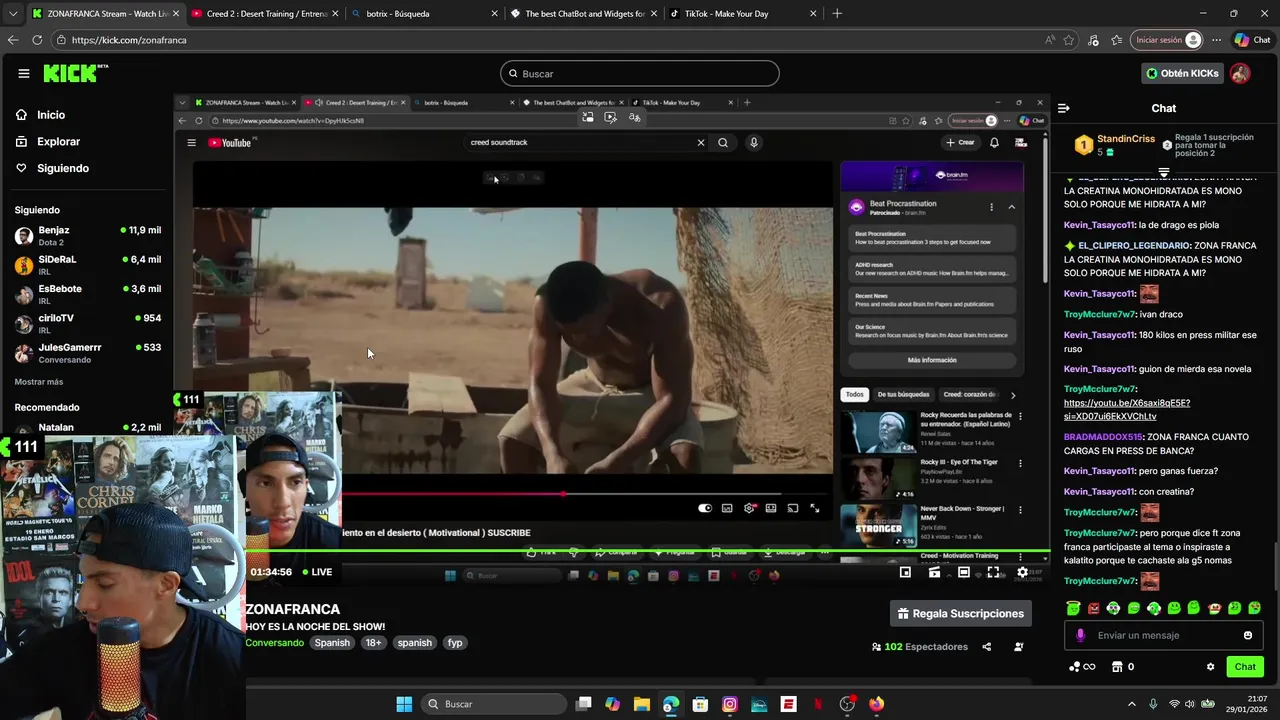This screenshot has height=720, width=1280.
Task: Open the user profile avatar menu
Action: pos(1240,73)
